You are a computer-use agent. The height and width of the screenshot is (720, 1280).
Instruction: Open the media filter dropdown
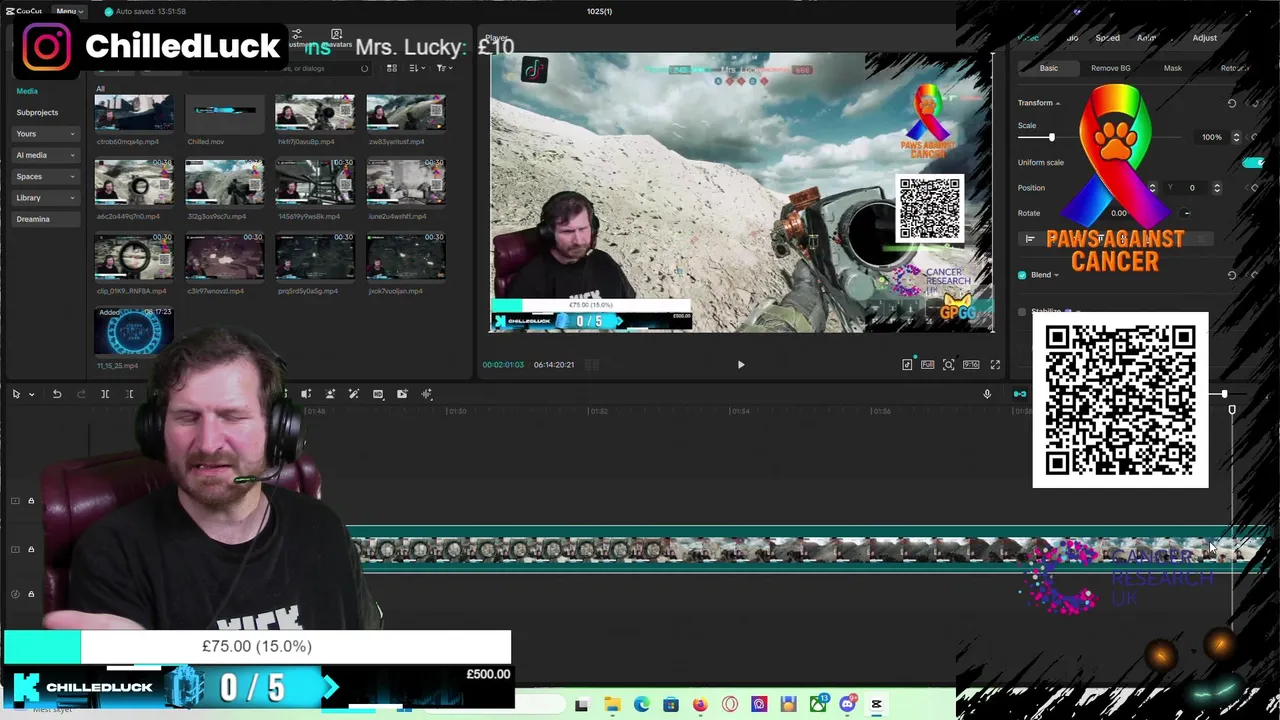coord(442,68)
